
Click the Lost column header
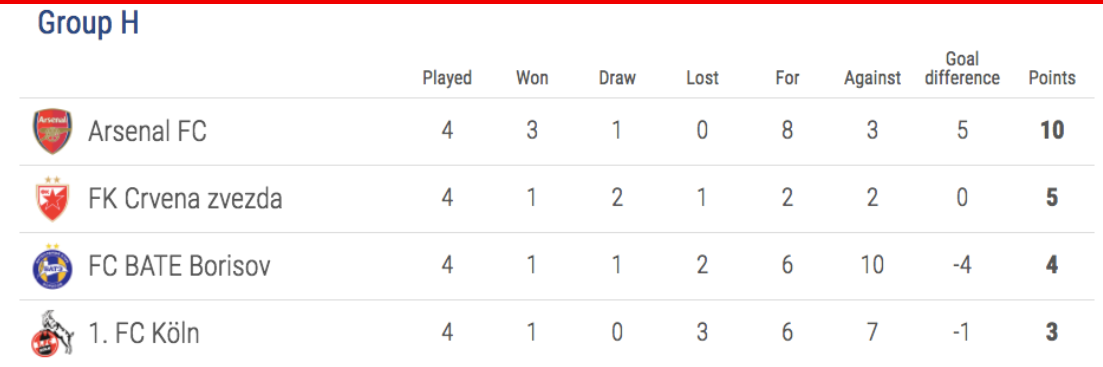[702, 77]
